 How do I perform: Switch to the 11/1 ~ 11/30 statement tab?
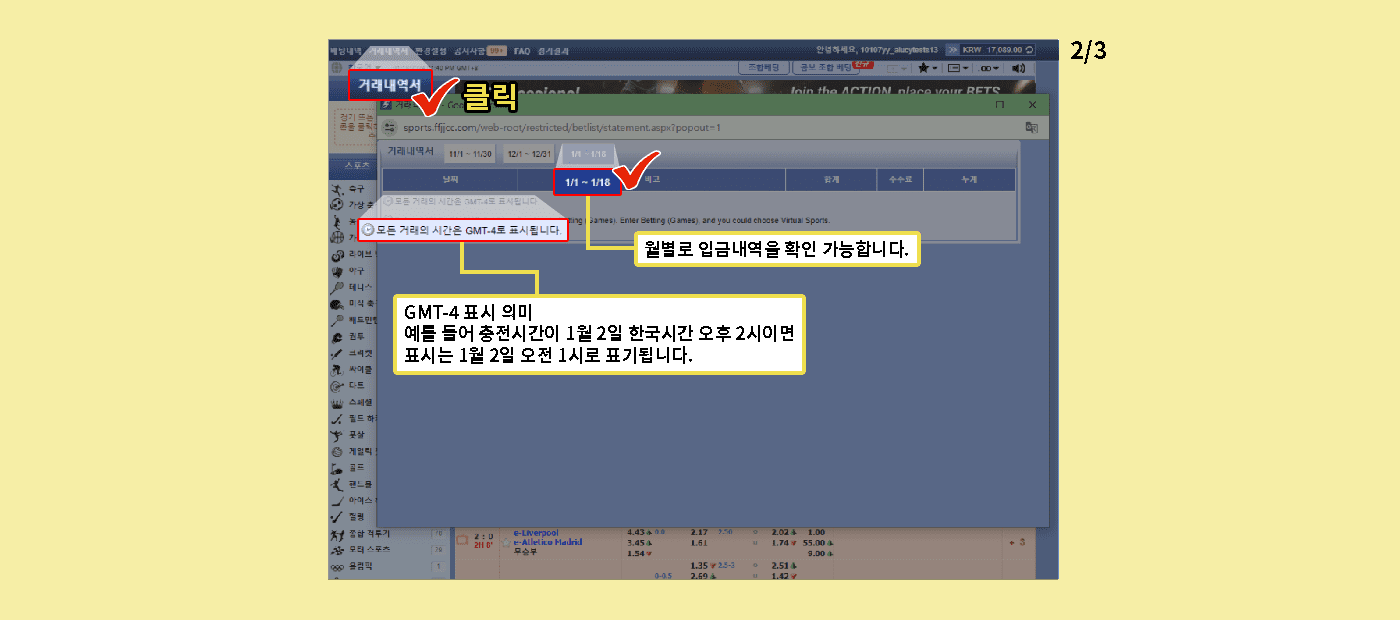coord(470,154)
